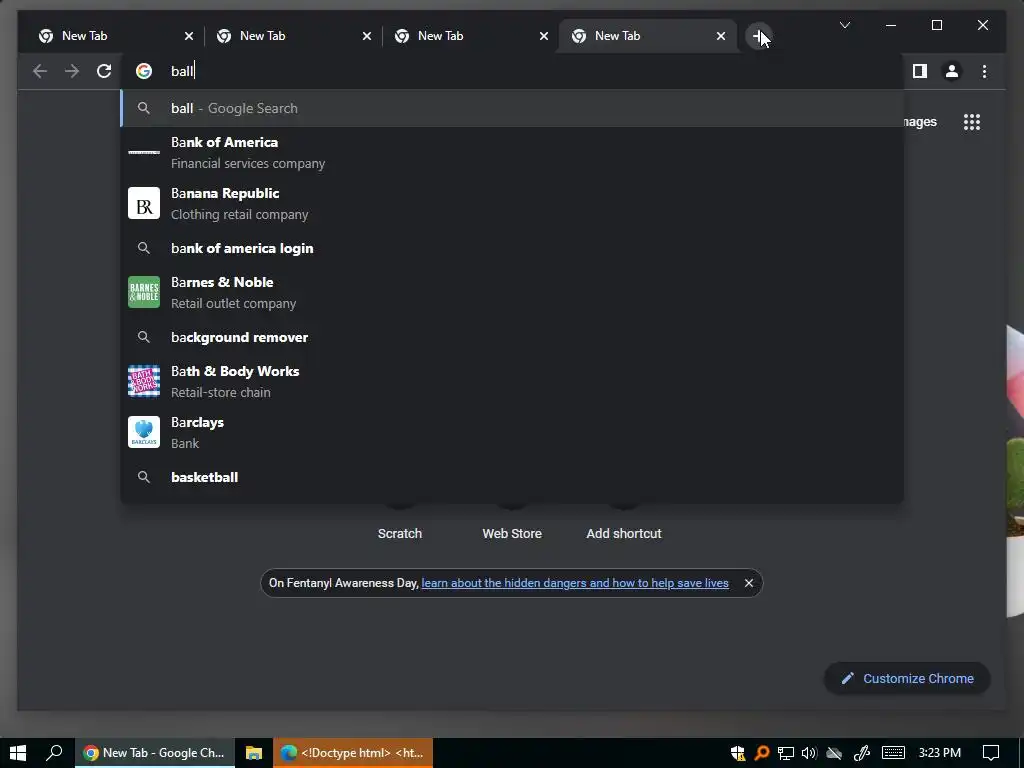Open Chrome three-dot menu
The width and height of the screenshot is (1024, 768).
coord(984,71)
